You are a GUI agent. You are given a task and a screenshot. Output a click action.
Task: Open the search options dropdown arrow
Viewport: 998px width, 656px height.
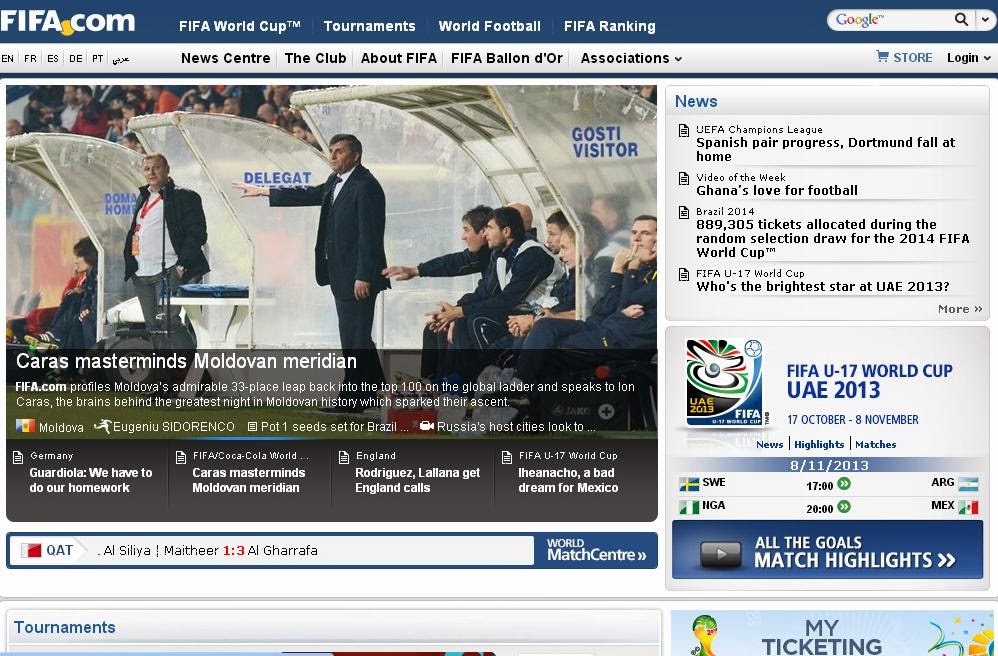pos(985,20)
